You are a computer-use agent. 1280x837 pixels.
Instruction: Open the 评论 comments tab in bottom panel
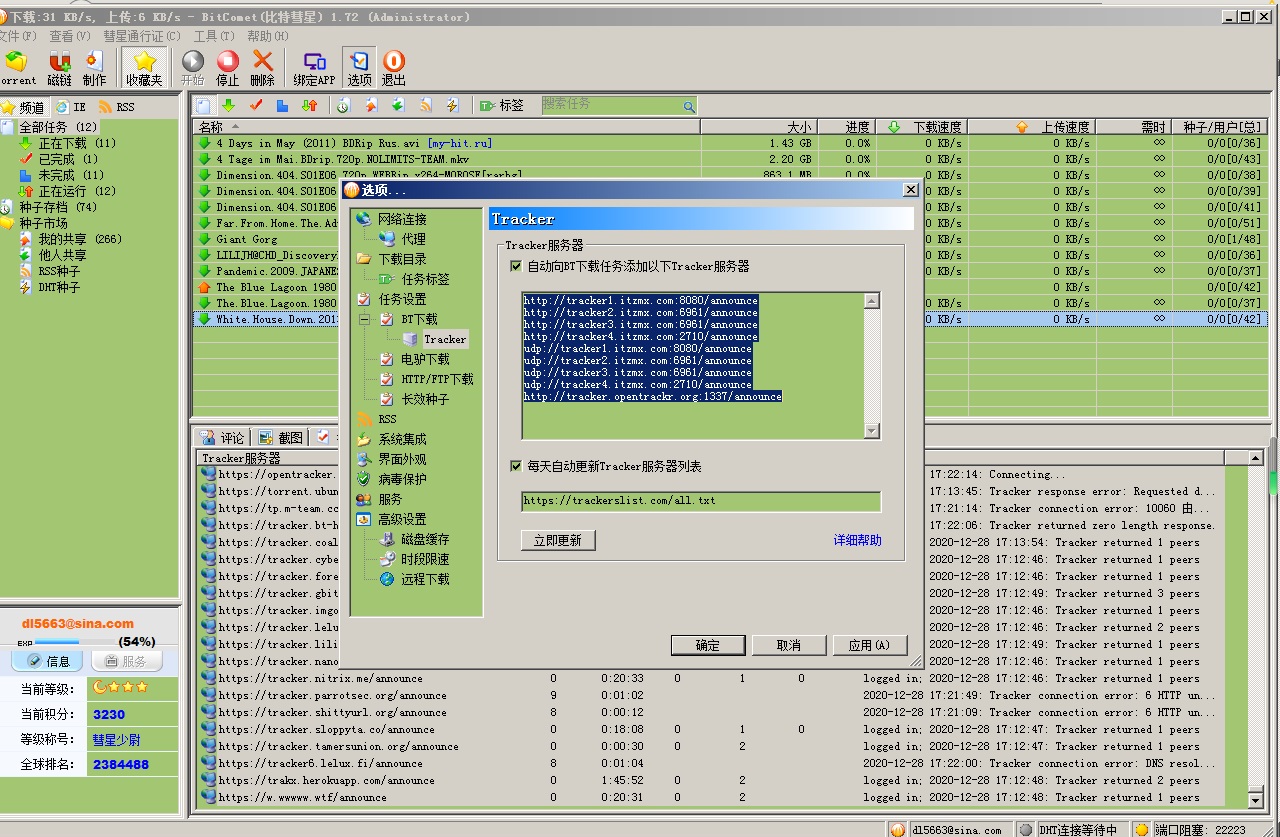tap(222, 438)
